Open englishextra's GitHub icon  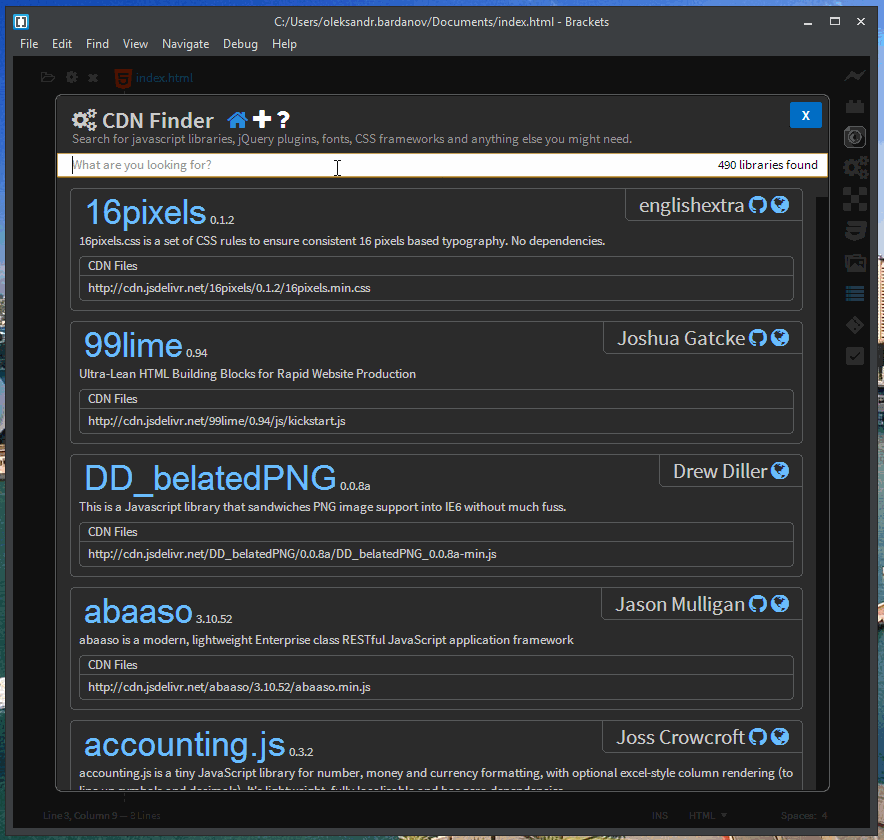click(x=758, y=205)
